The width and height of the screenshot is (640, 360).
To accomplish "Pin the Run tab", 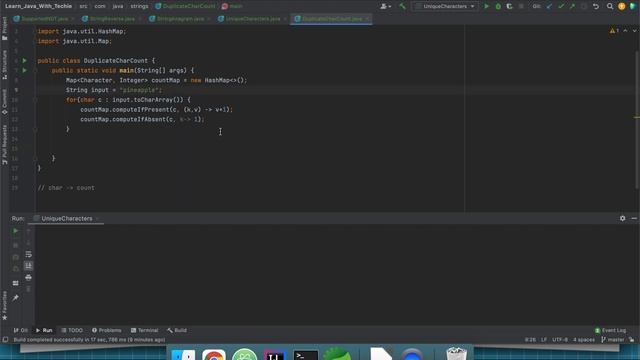I will click(16, 298).
